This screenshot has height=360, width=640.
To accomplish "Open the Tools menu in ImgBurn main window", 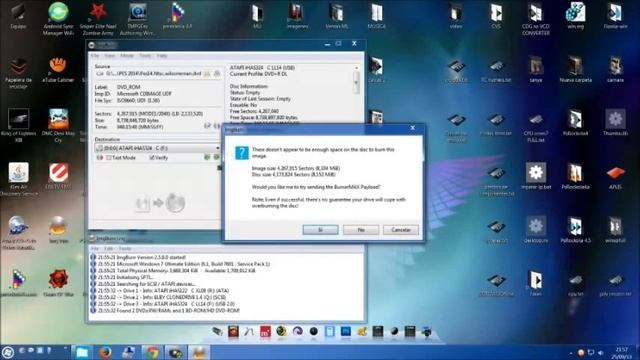I will coord(145,56).
